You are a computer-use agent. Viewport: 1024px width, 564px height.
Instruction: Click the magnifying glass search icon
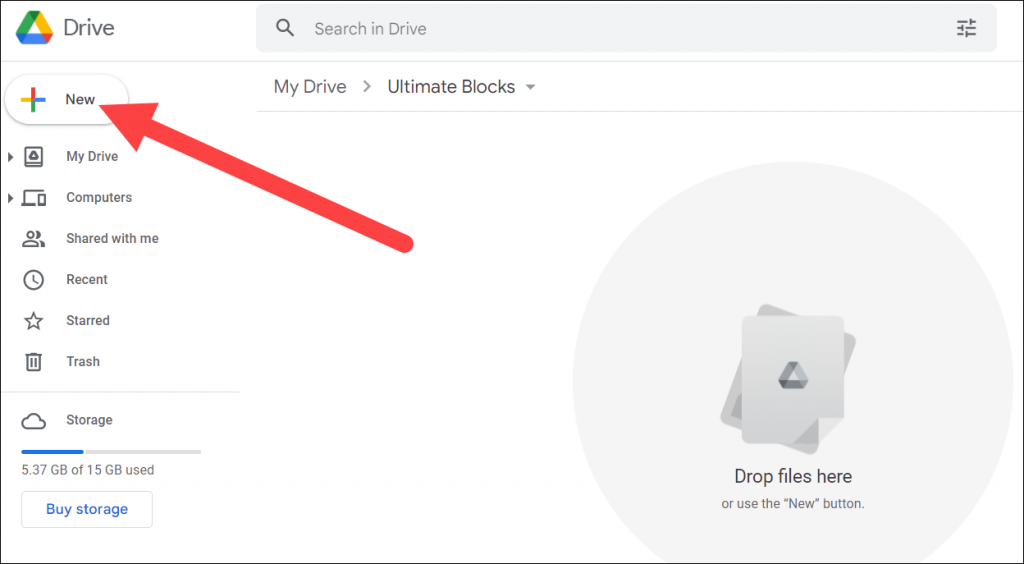[x=286, y=28]
